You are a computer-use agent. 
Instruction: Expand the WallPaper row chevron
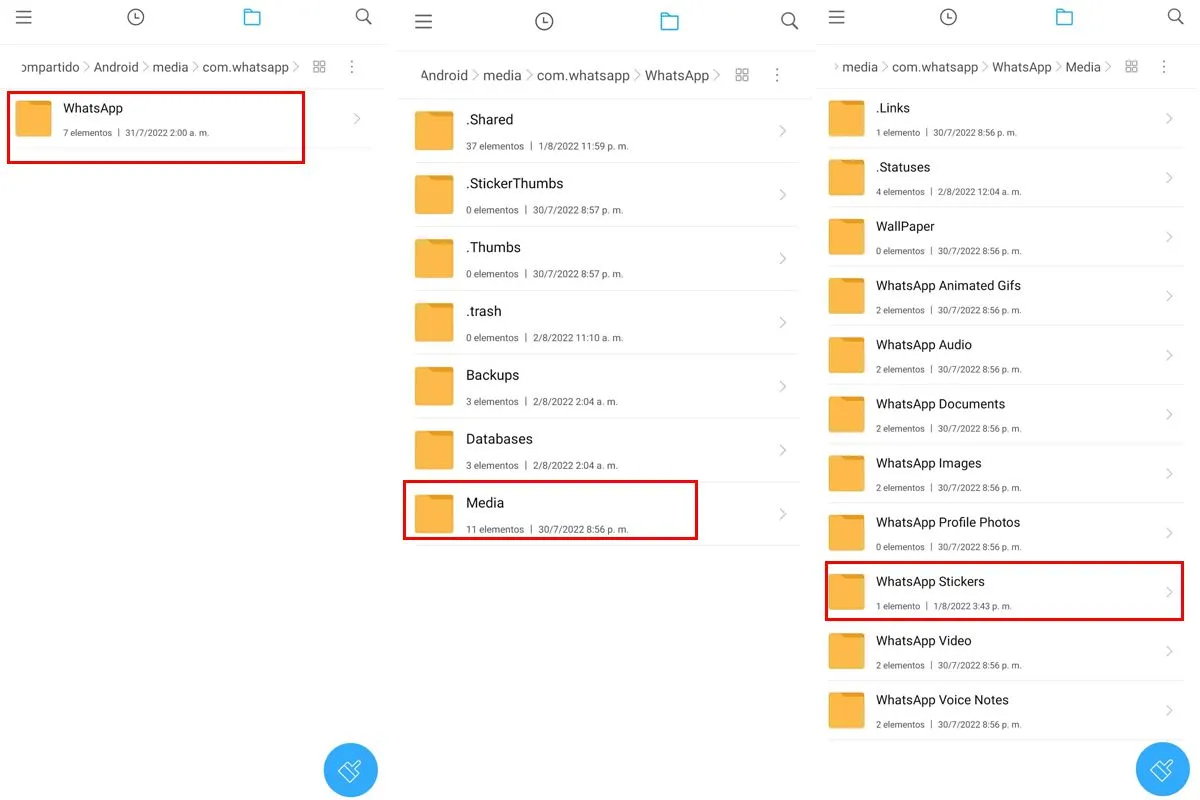click(x=1169, y=237)
